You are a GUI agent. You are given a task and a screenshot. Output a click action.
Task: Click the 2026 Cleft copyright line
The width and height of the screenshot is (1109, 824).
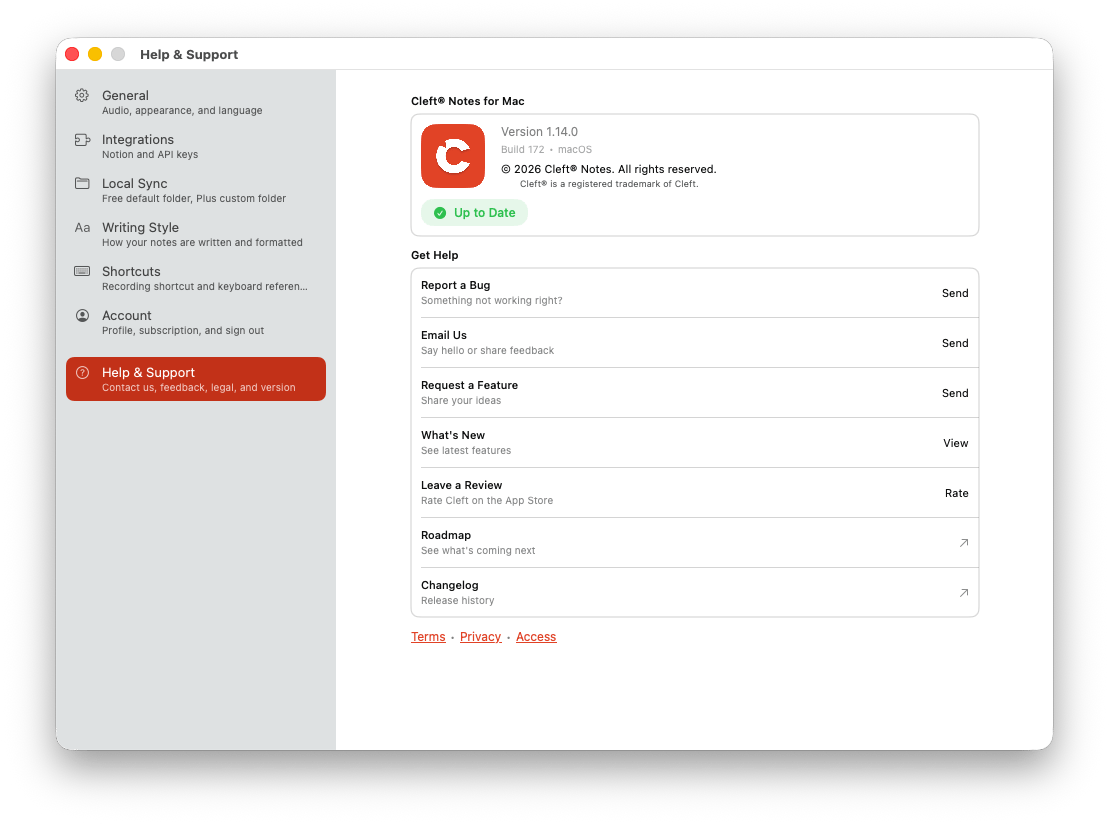[608, 169]
